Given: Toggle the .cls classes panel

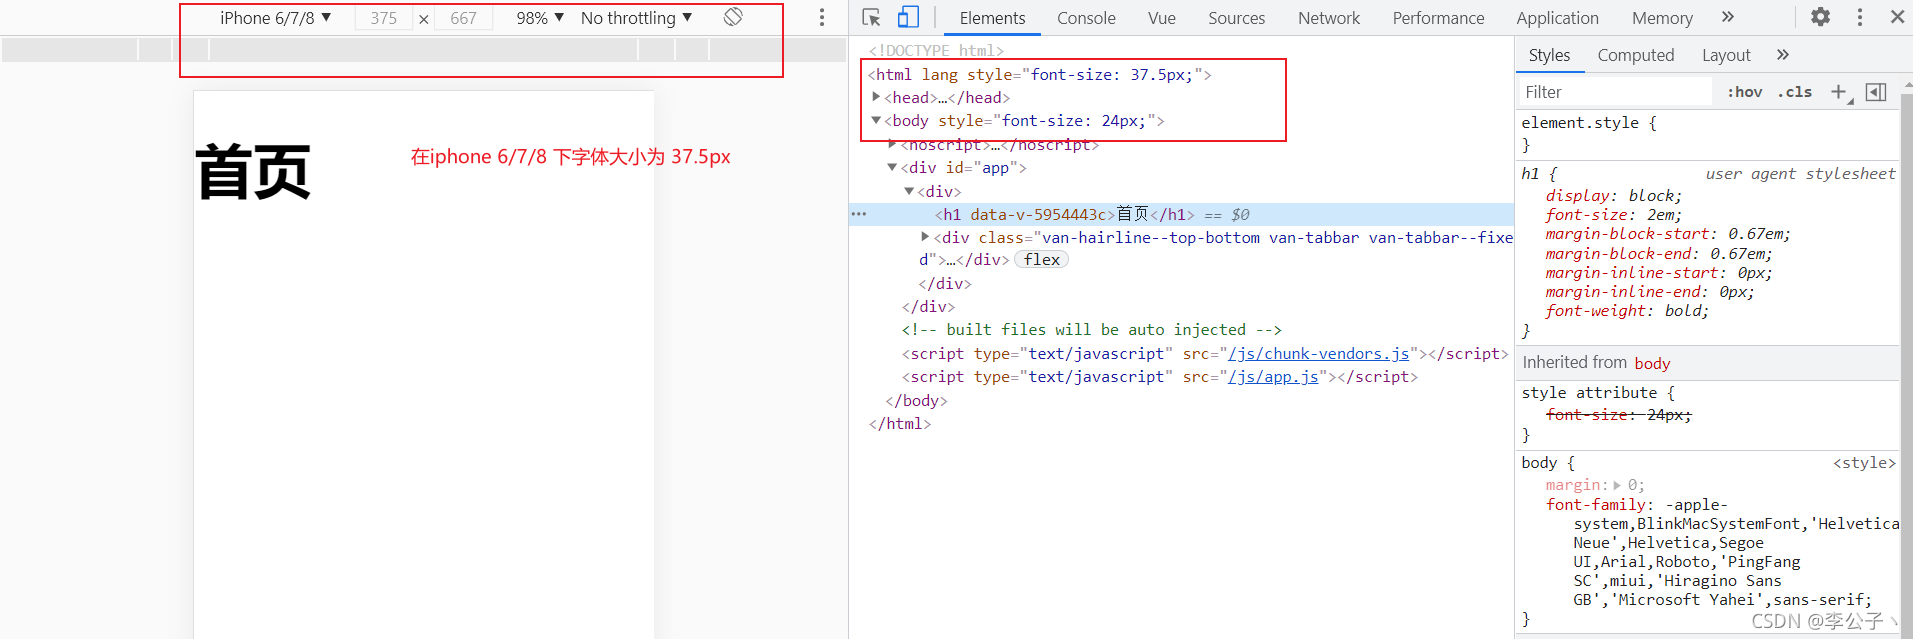Looking at the screenshot, I should [x=1795, y=92].
